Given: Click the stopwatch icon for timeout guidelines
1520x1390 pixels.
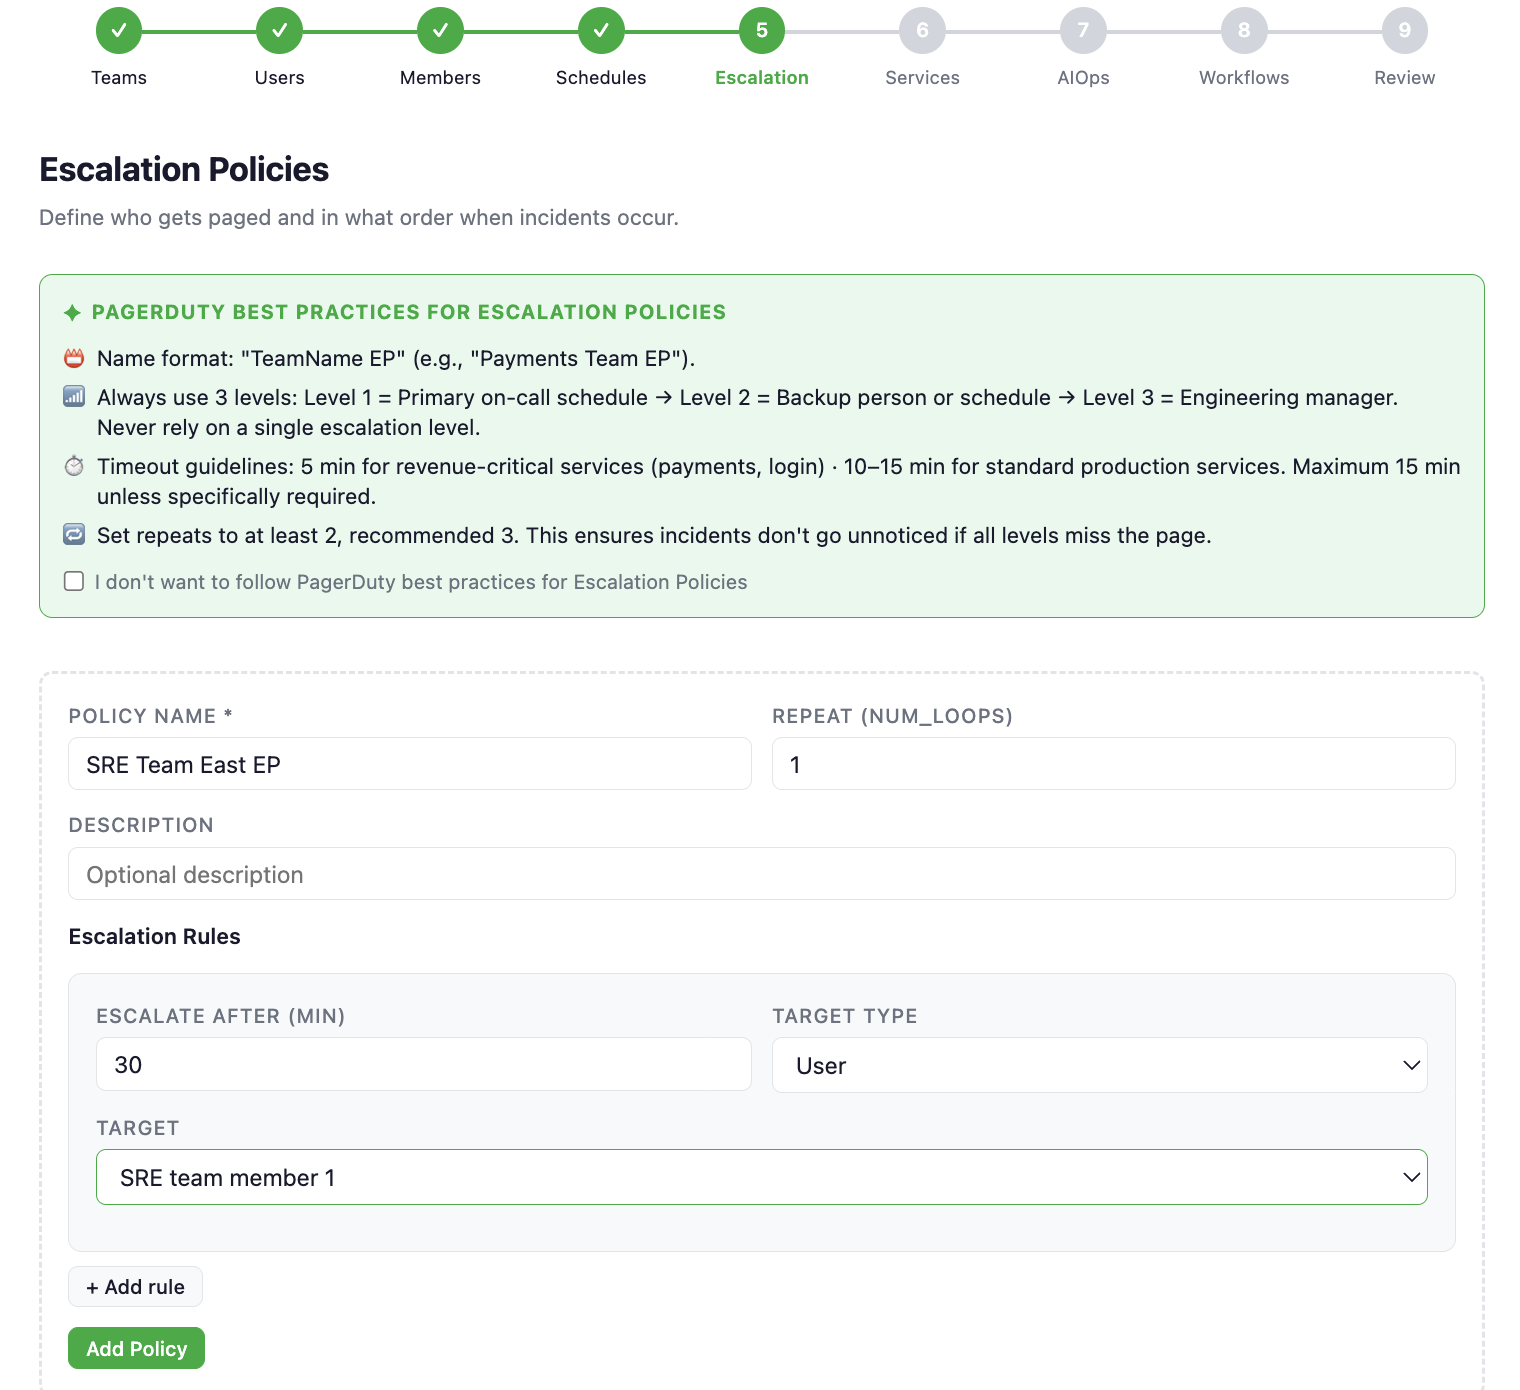Looking at the screenshot, I should pyautogui.click(x=74, y=466).
